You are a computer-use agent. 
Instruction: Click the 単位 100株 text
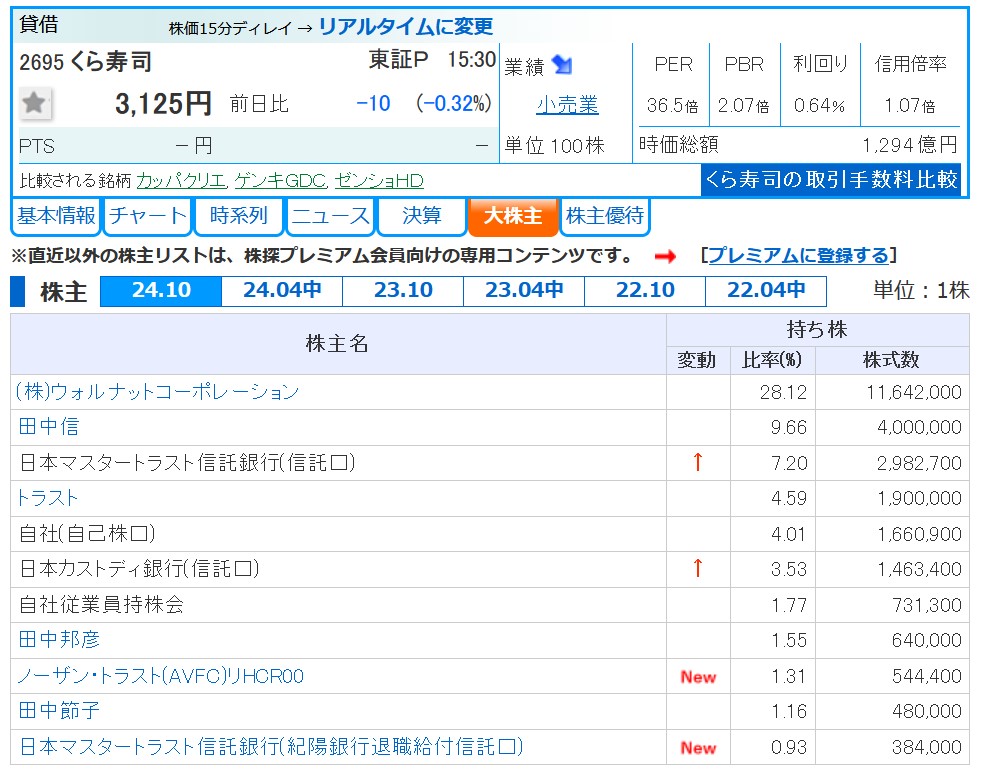(554, 146)
